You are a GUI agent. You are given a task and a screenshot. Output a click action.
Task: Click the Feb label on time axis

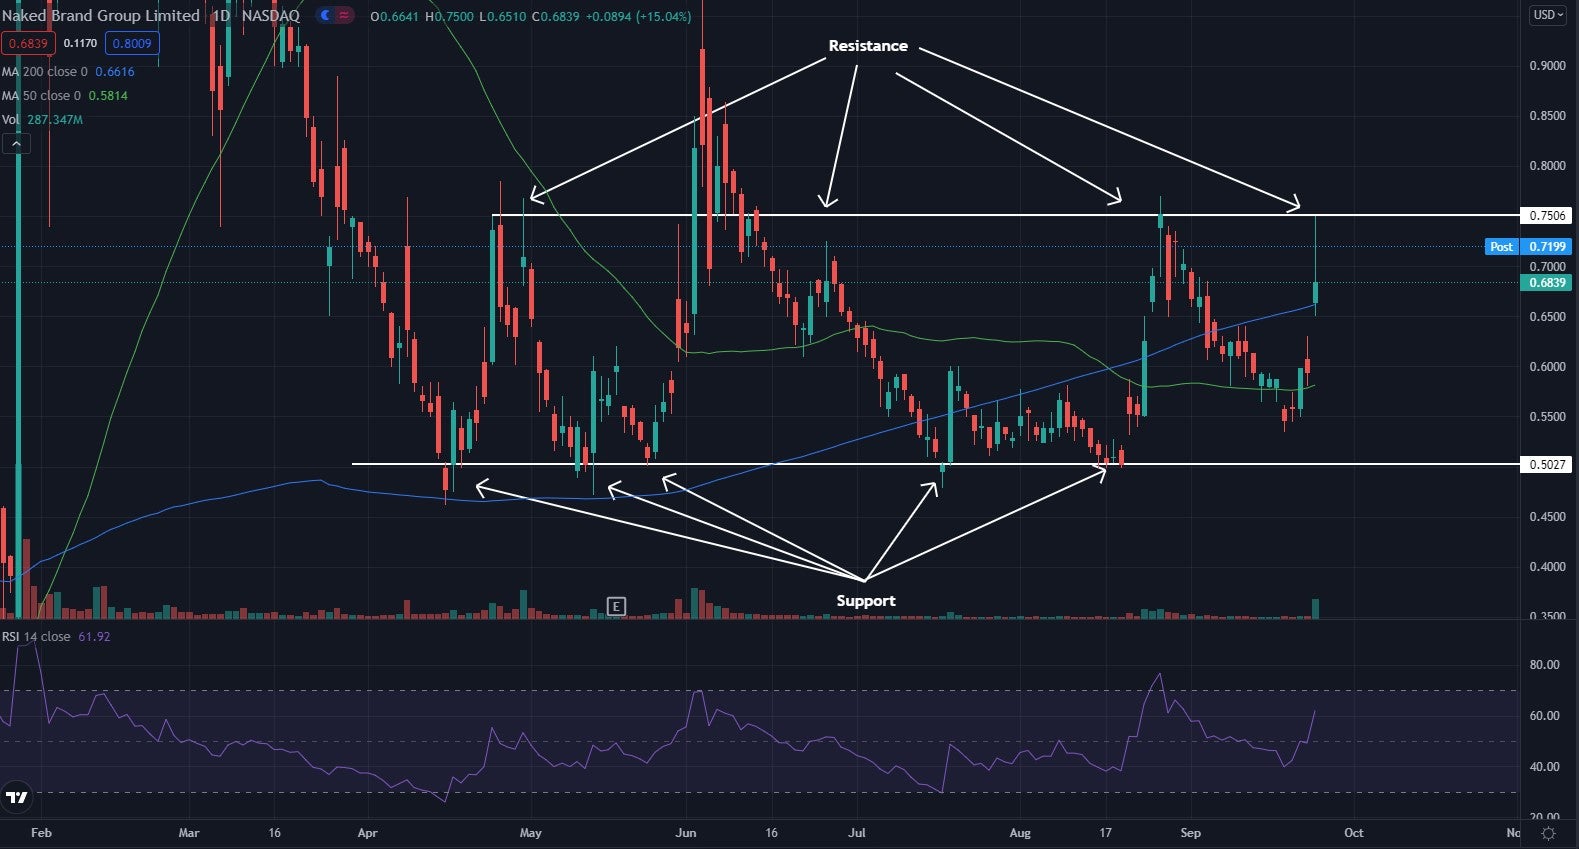pos(41,832)
